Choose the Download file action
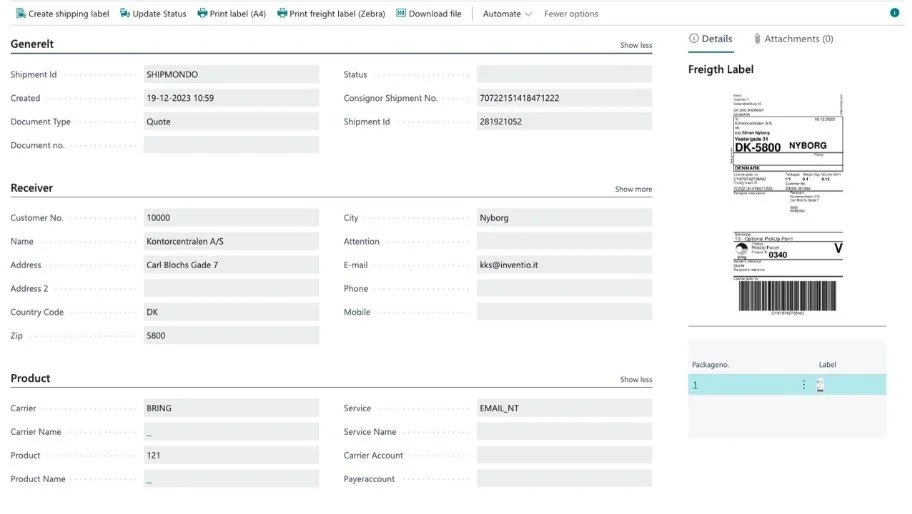 click(x=429, y=14)
